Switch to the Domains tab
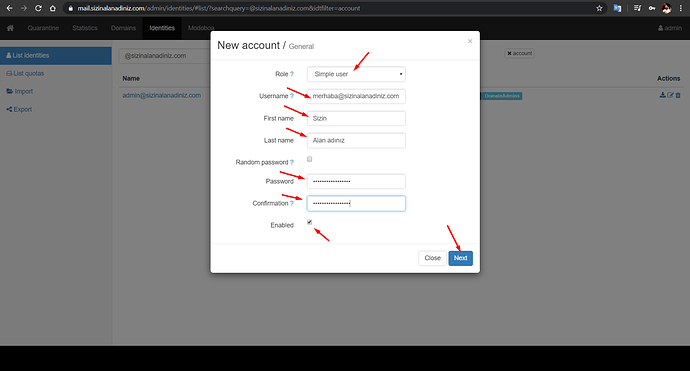690x371 pixels. [x=123, y=28]
